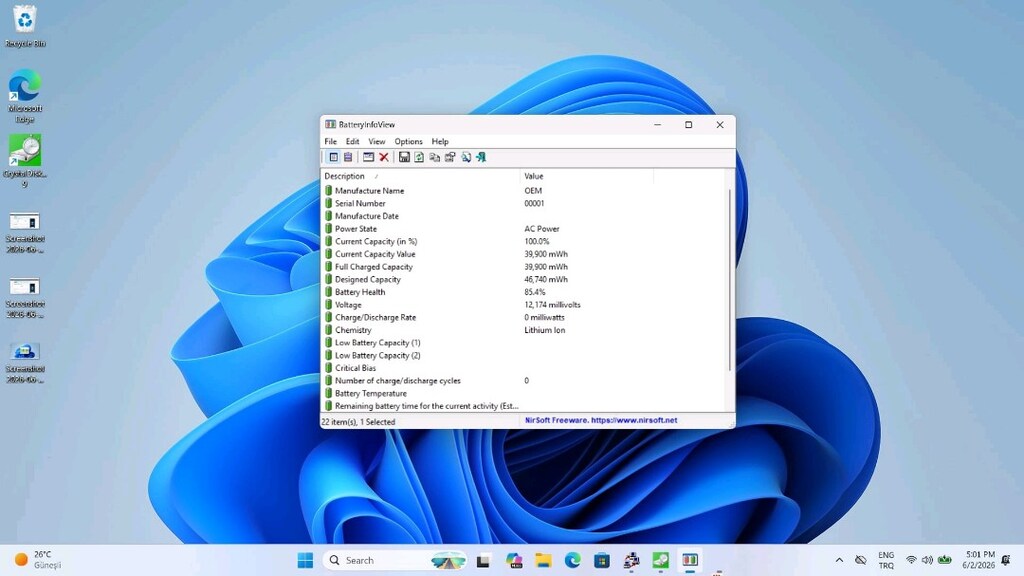The height and width of the screenshot is (576, 1024).
Task: Select the Designed Capacity row
Action: (524, 280)
